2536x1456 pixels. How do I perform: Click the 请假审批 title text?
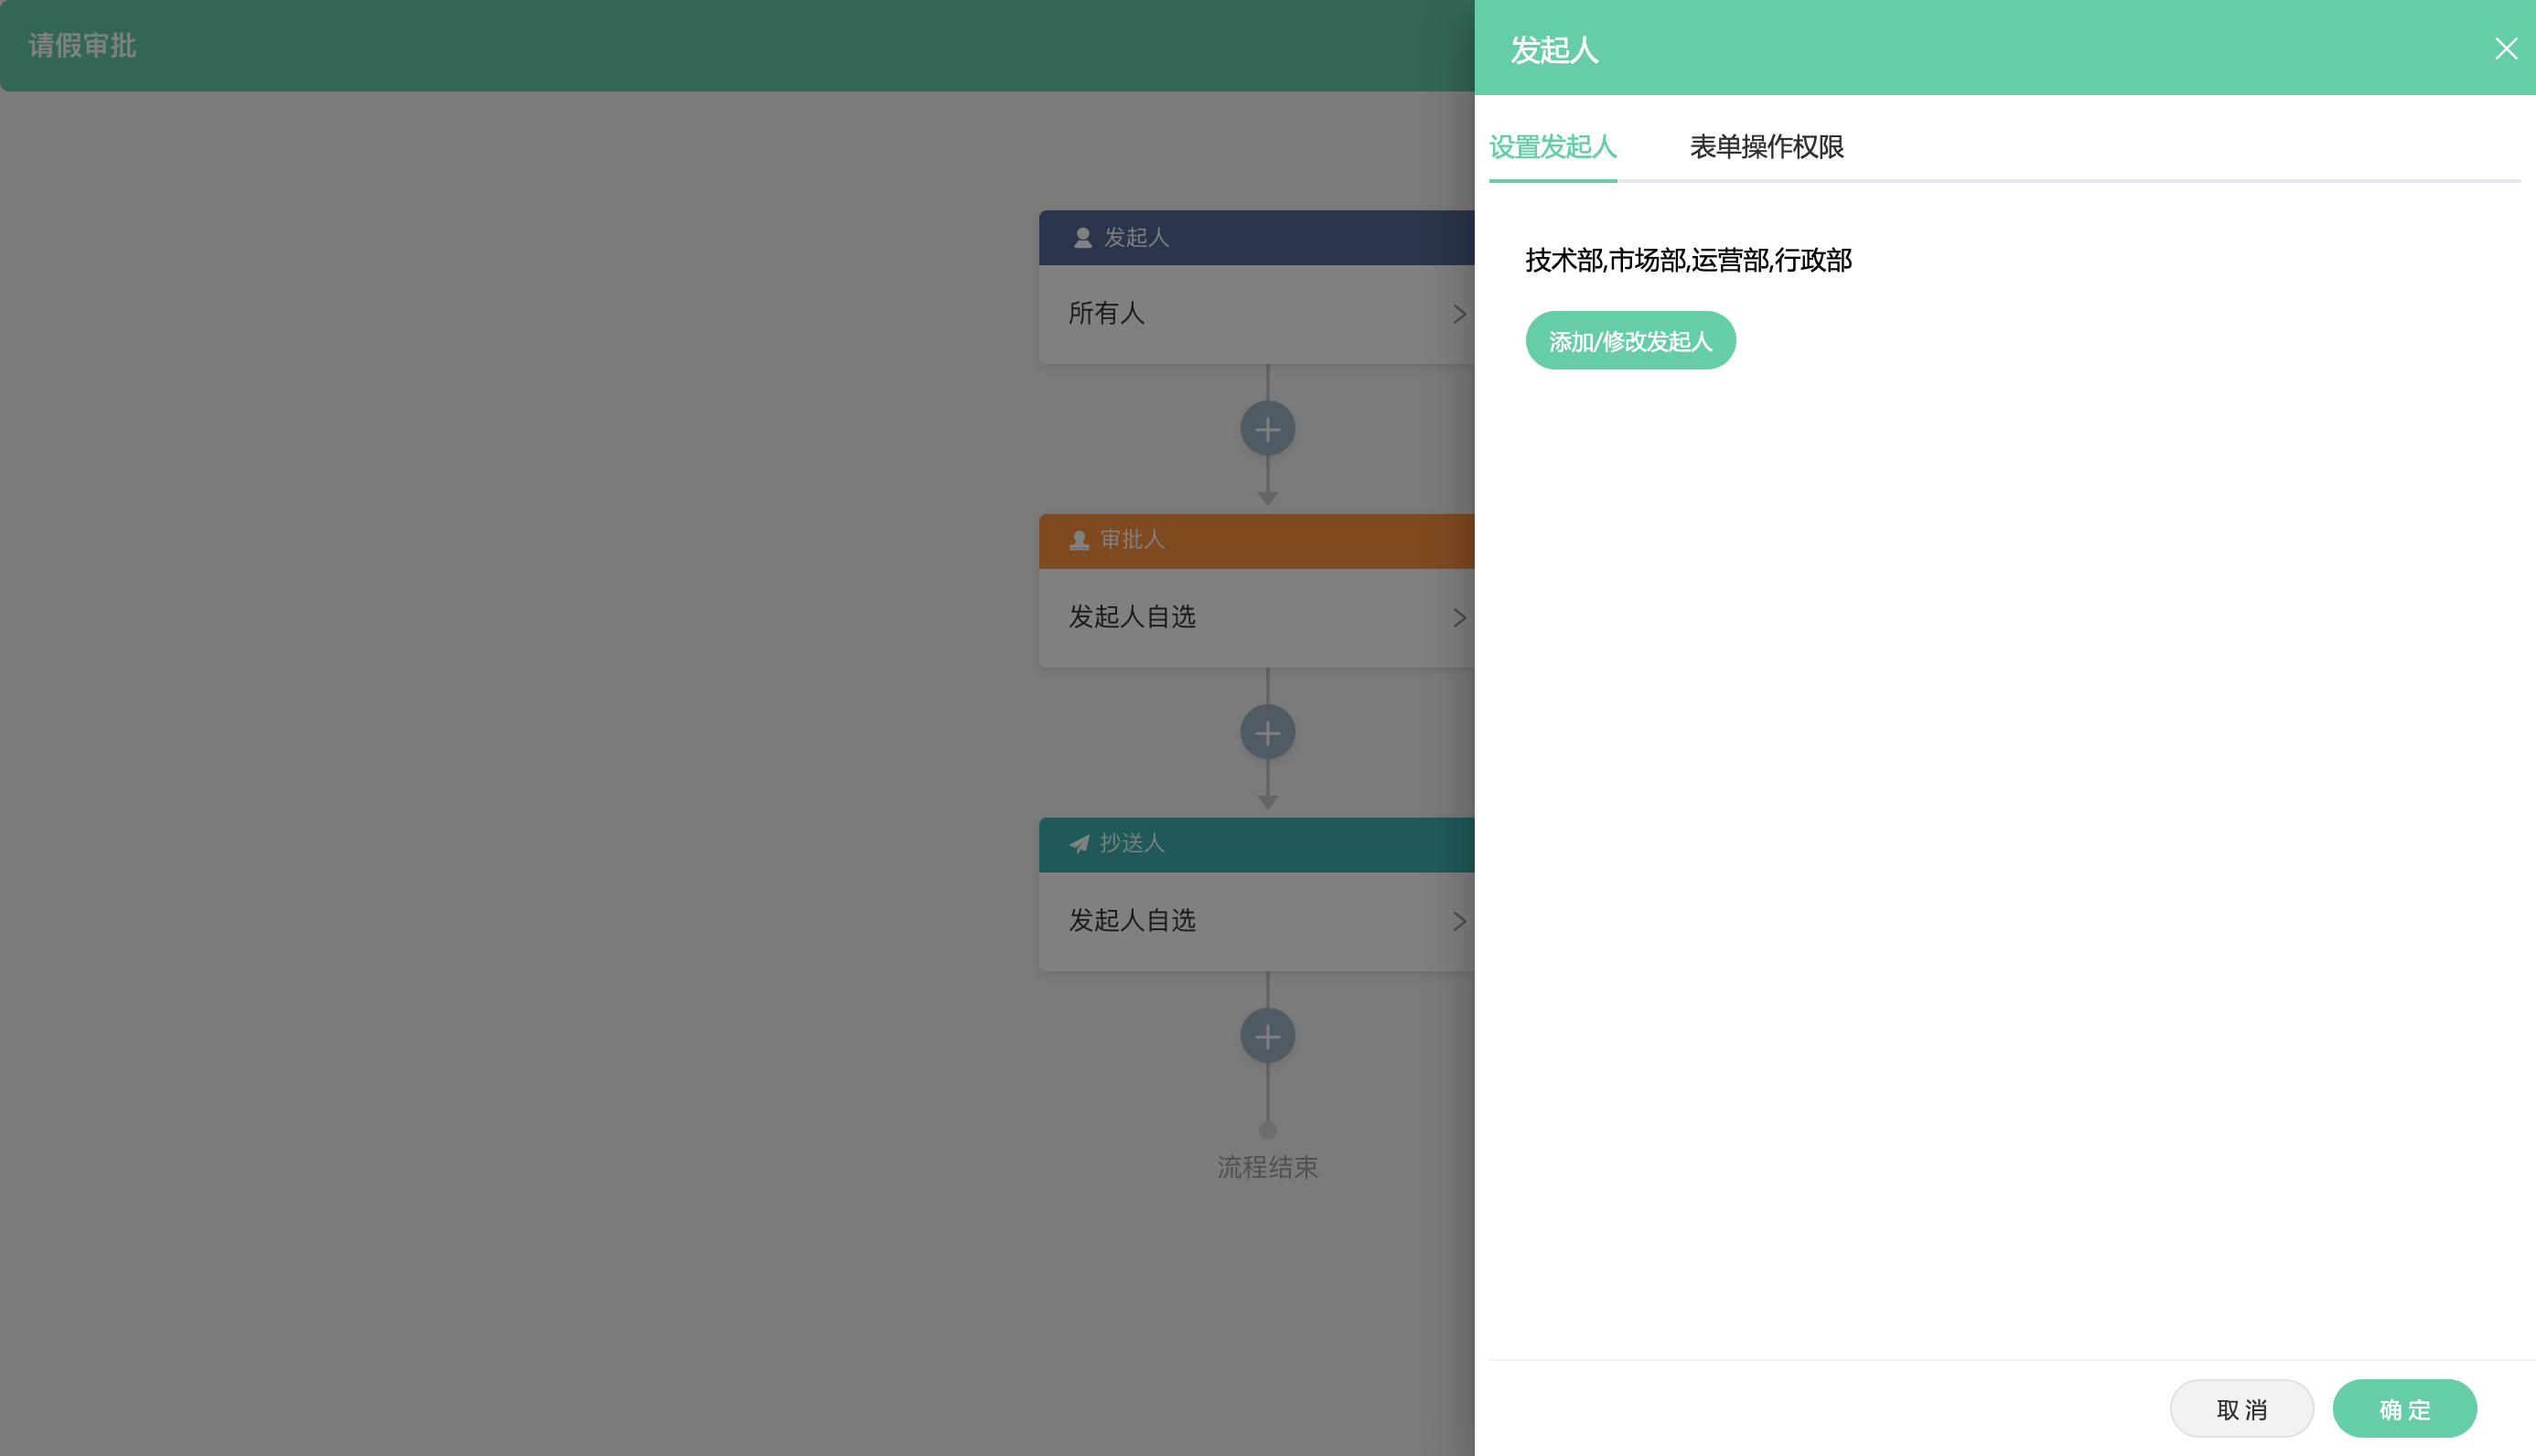coord(82,46)
